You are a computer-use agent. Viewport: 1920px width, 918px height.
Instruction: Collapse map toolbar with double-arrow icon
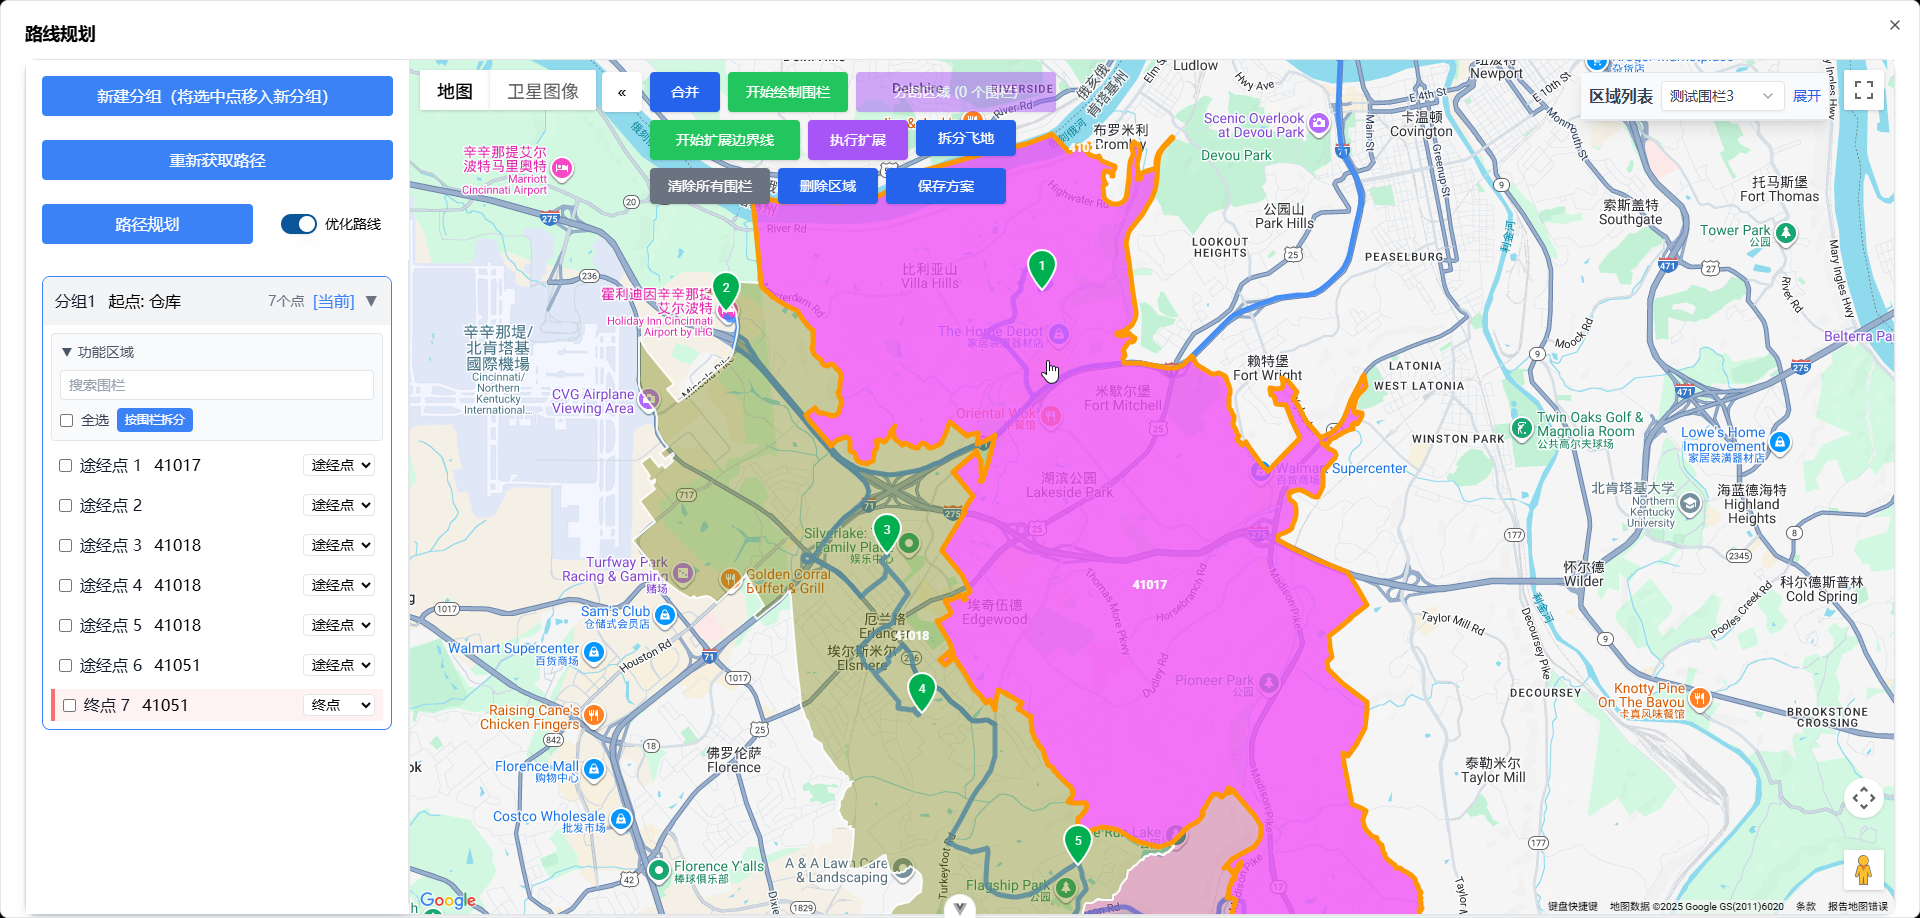click(x=622, y=92)
